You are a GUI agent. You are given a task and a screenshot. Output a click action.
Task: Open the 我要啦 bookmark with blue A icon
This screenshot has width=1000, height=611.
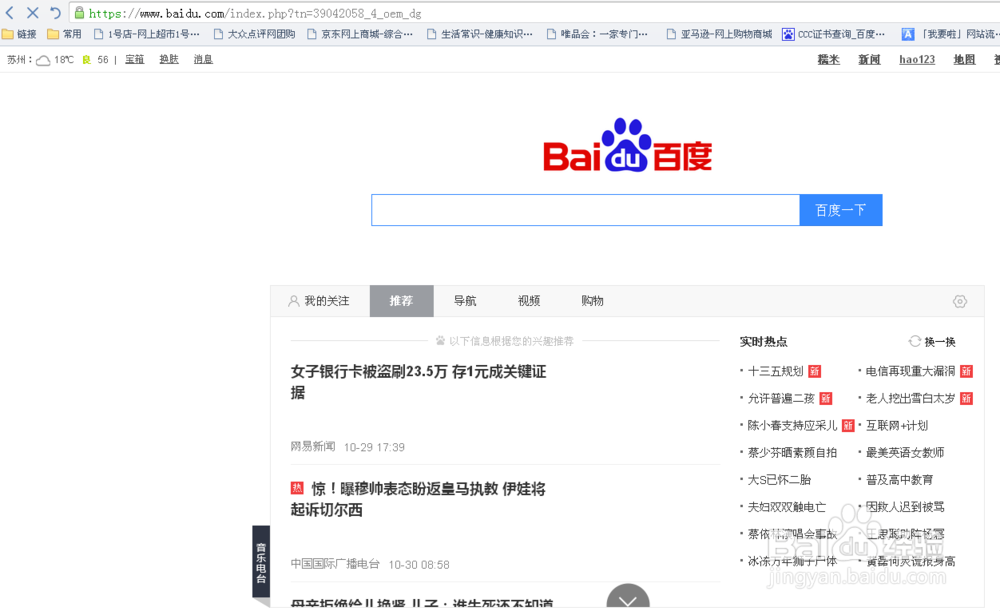pyautogui.click(x=950, y=34)
